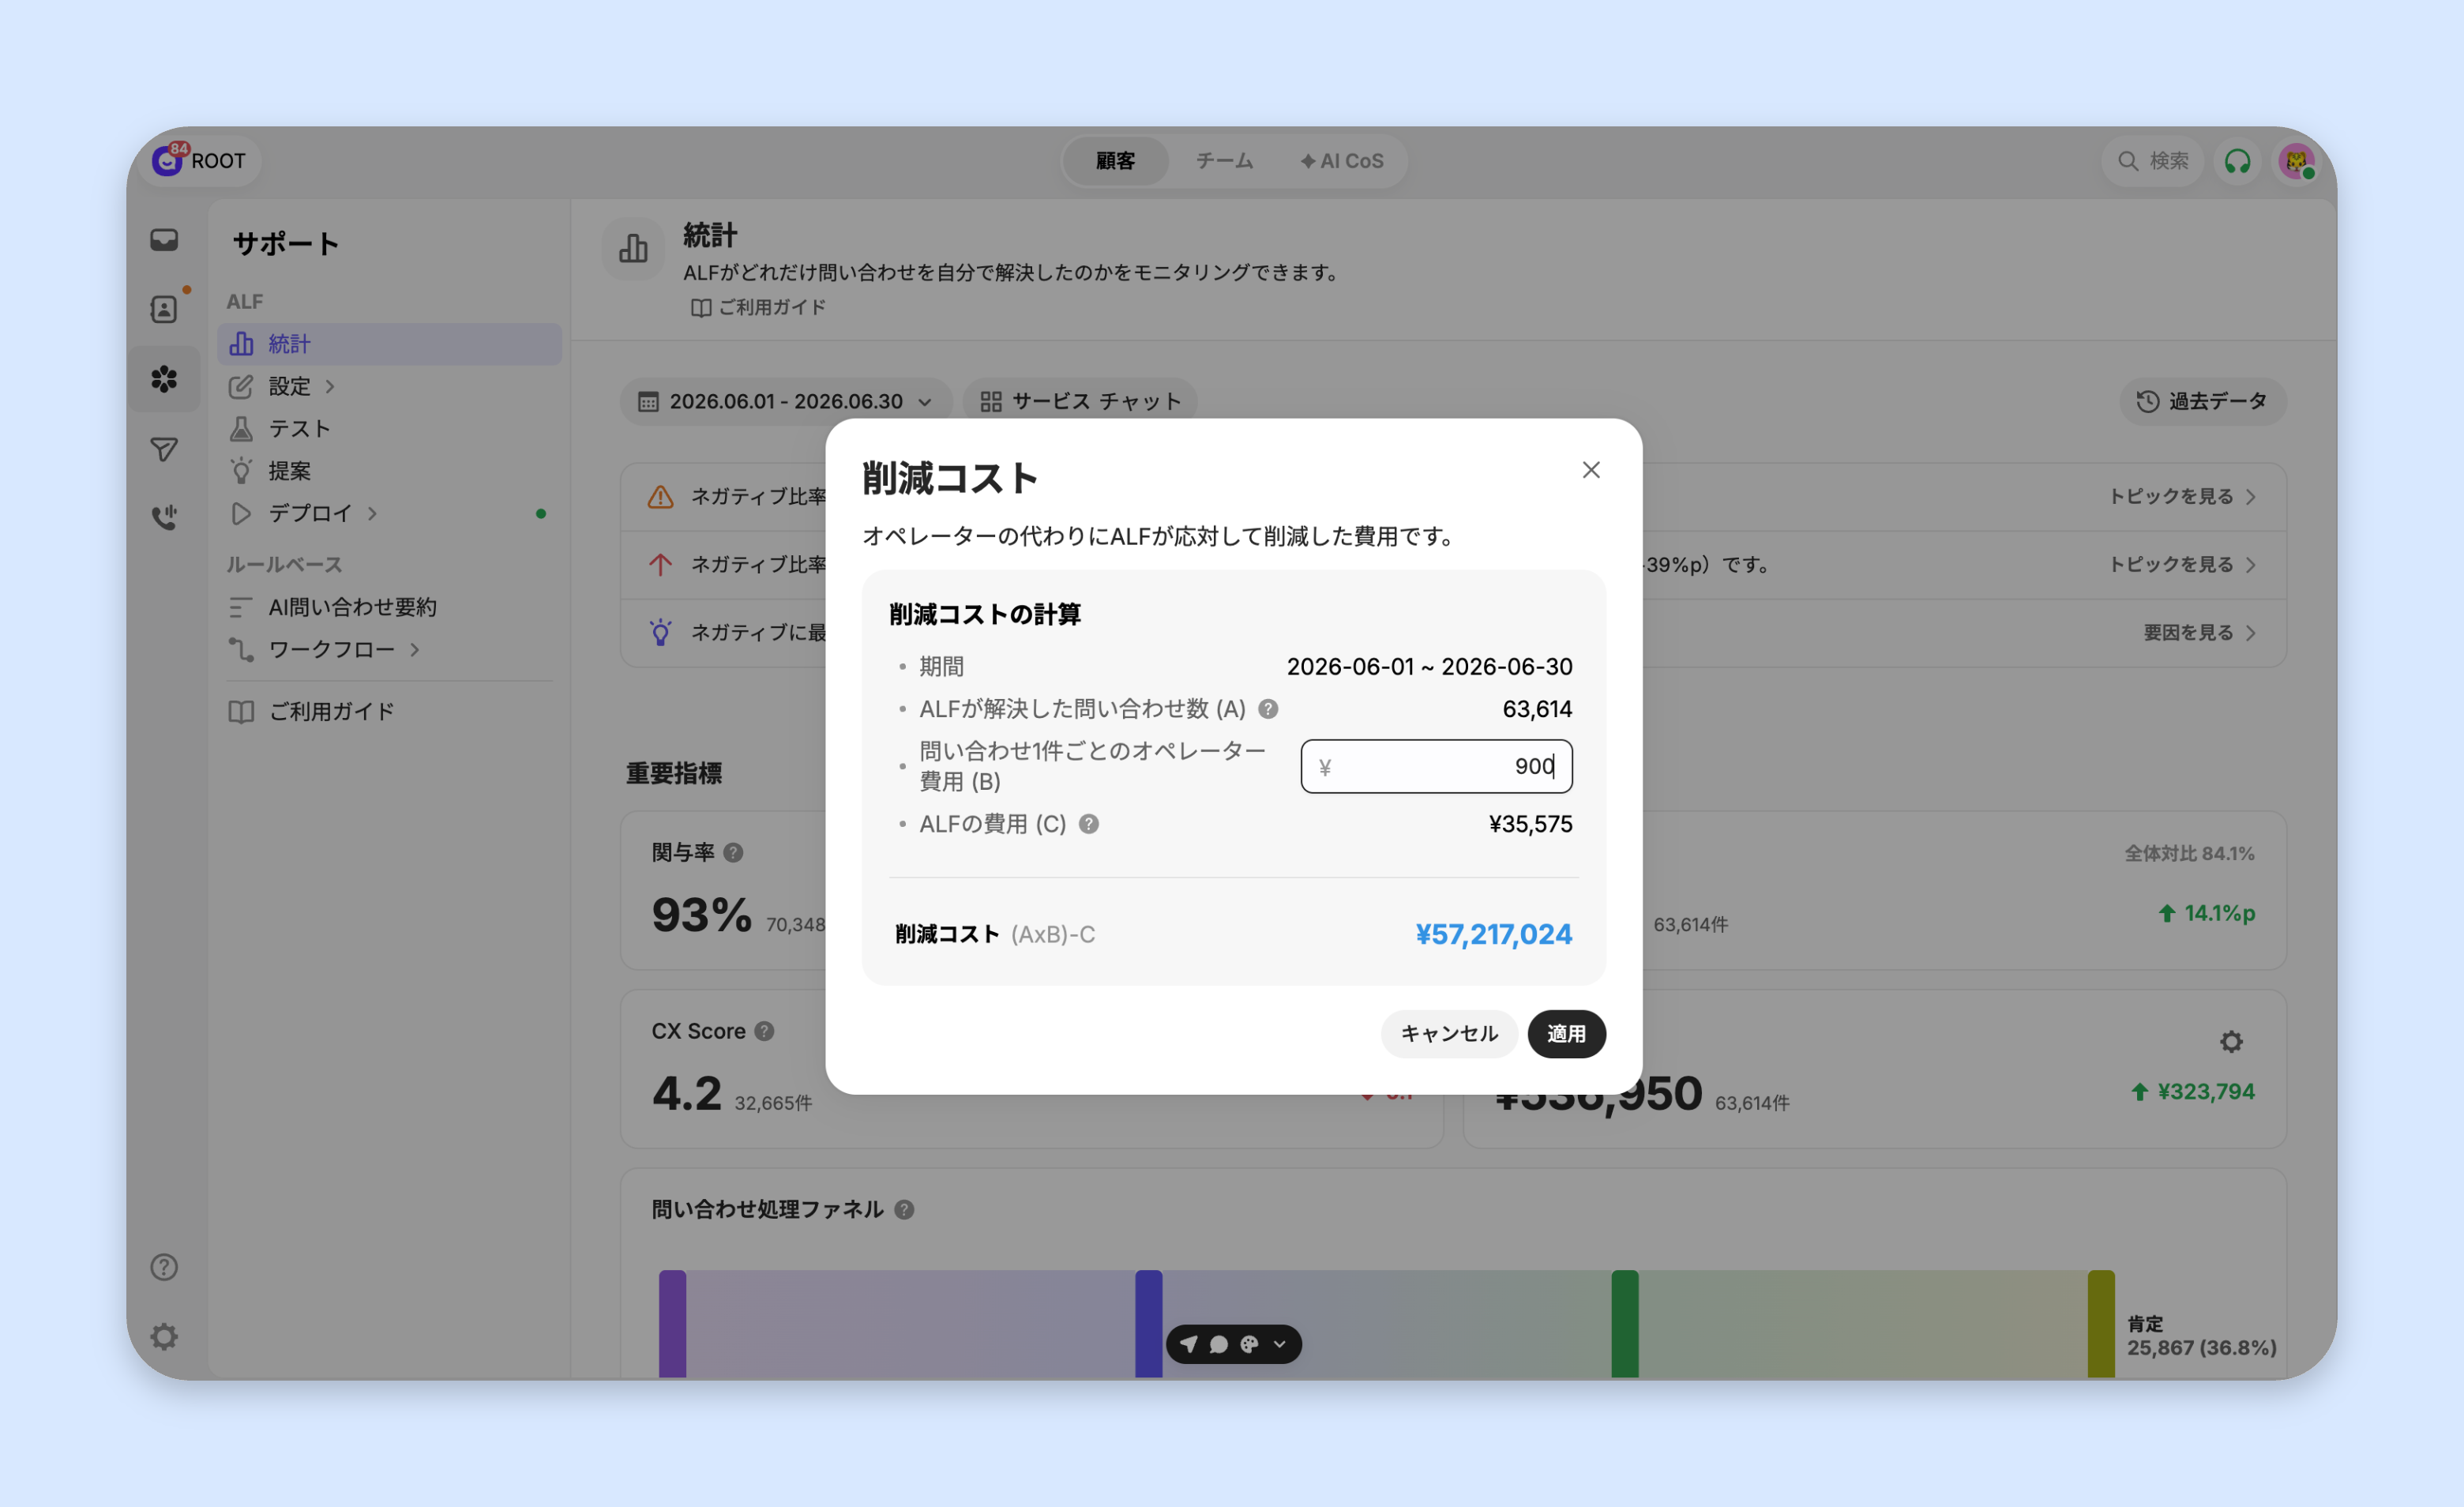Expand the デプロイ sidebar item
Viewport: 2464px width, 1507px height.
pyautogui.click(x=389, y=513)
